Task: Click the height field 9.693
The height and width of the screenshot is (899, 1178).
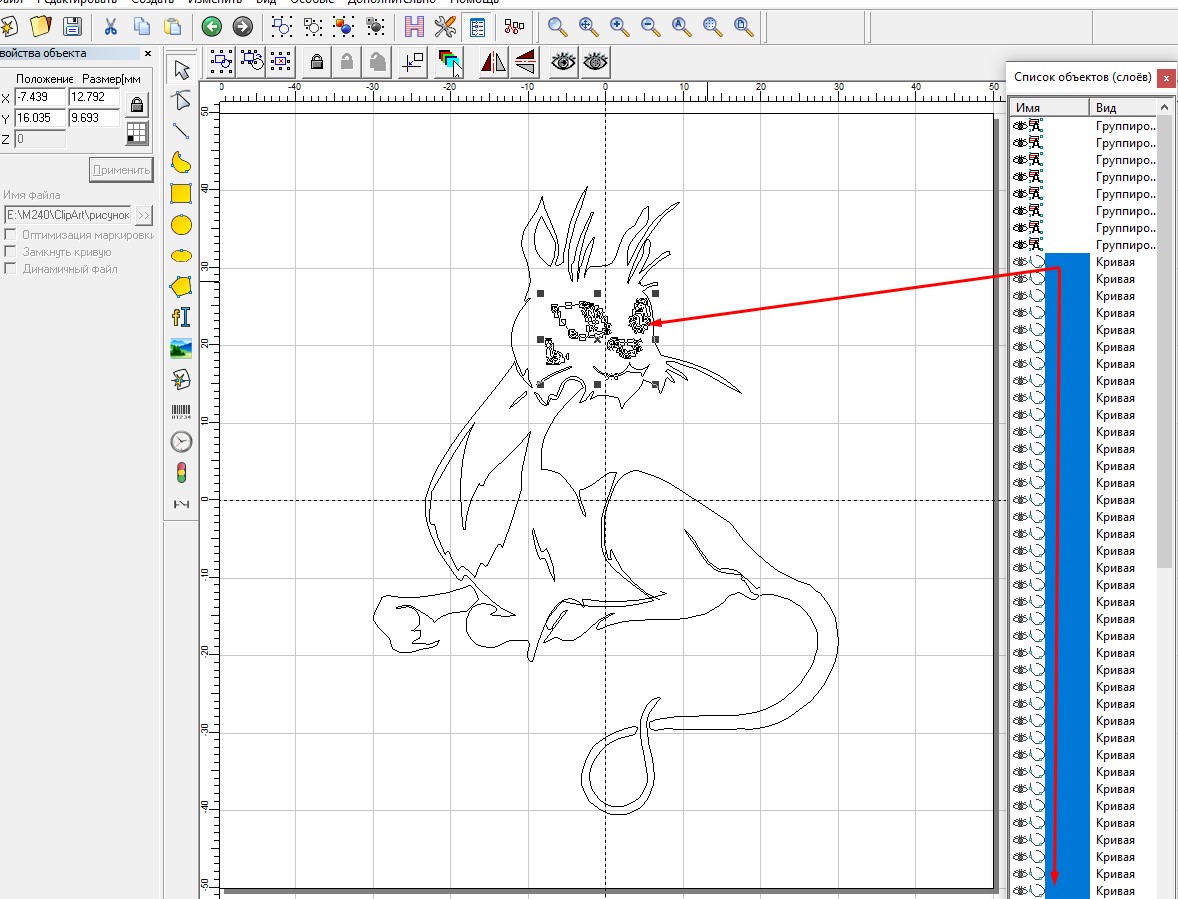Action: coord(94,118)
